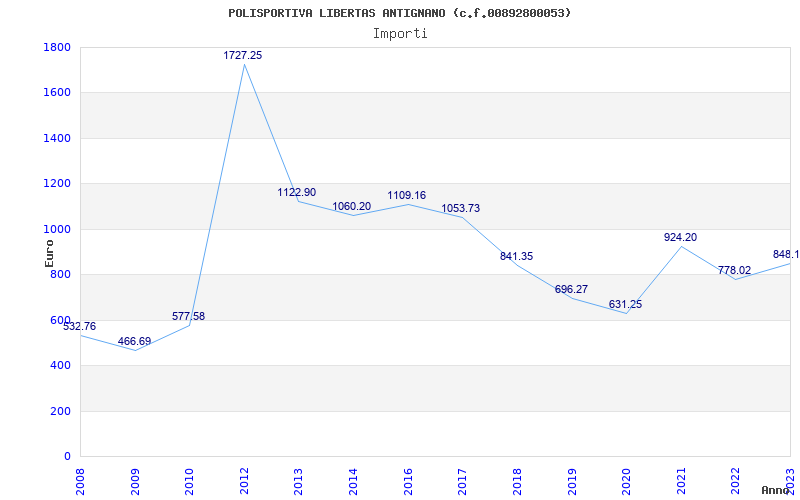800x500 pixels.
Task: Click the x-axis year 2018
Action: pyautogui.click(x=517, y=482)
